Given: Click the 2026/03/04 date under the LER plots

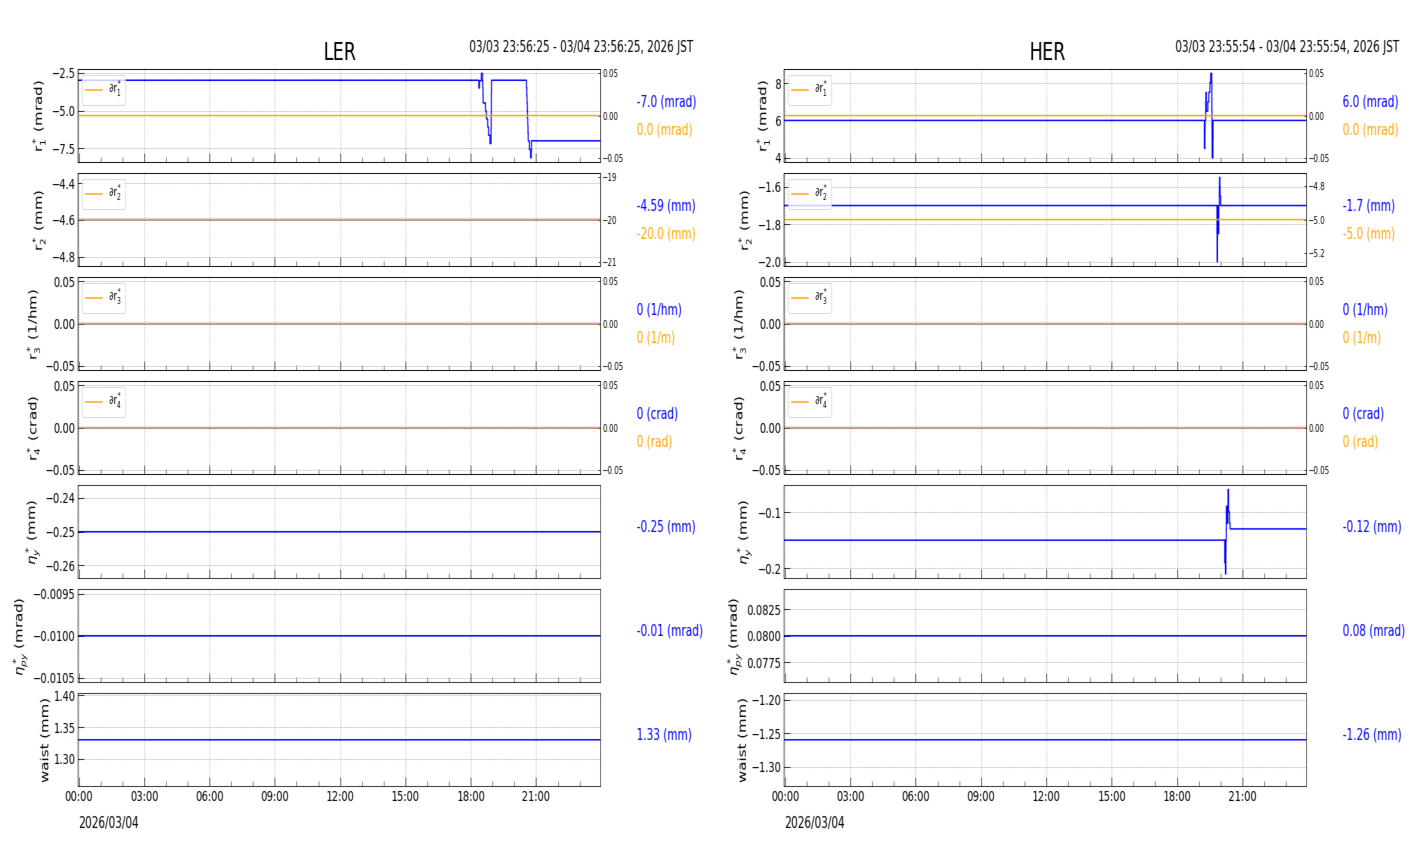Looking at the screenshot, I should [109, 822].
